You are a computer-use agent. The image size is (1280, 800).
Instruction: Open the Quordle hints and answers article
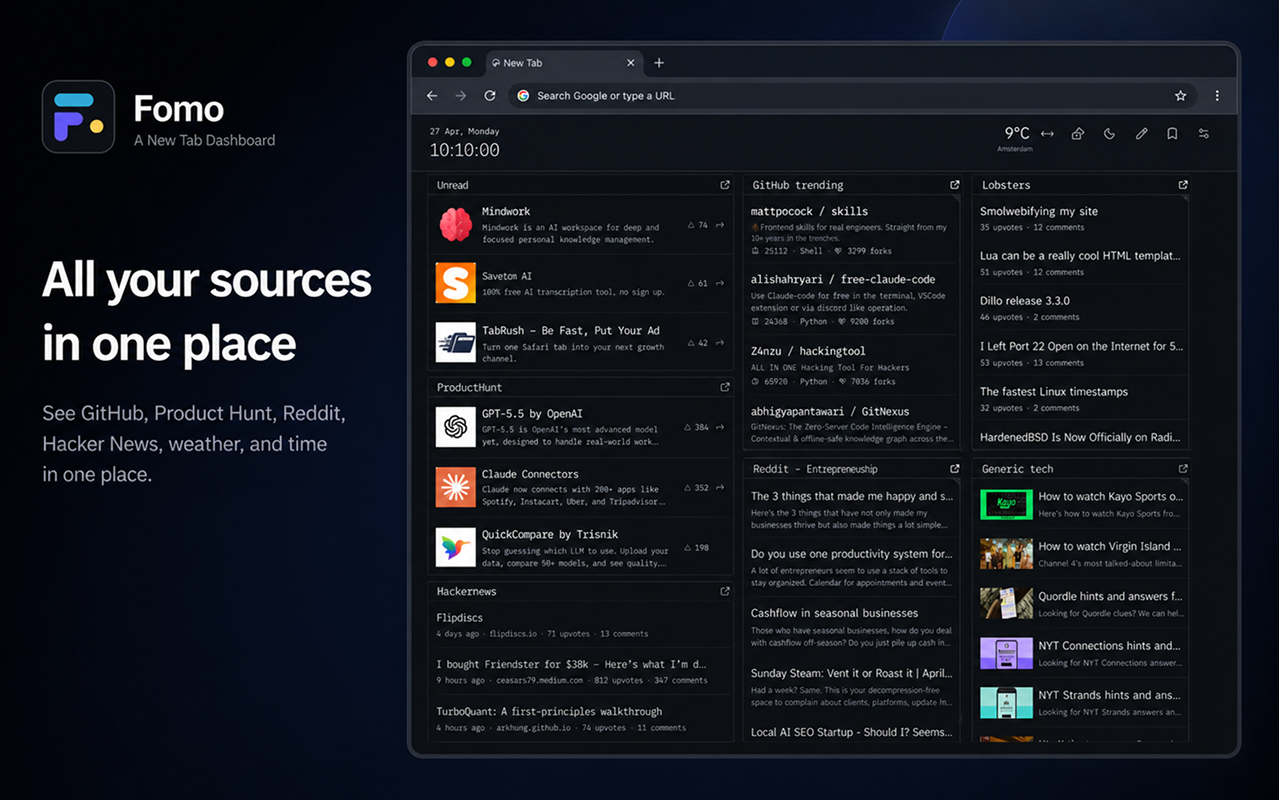pyautogui.click(x=1109, y=596)
